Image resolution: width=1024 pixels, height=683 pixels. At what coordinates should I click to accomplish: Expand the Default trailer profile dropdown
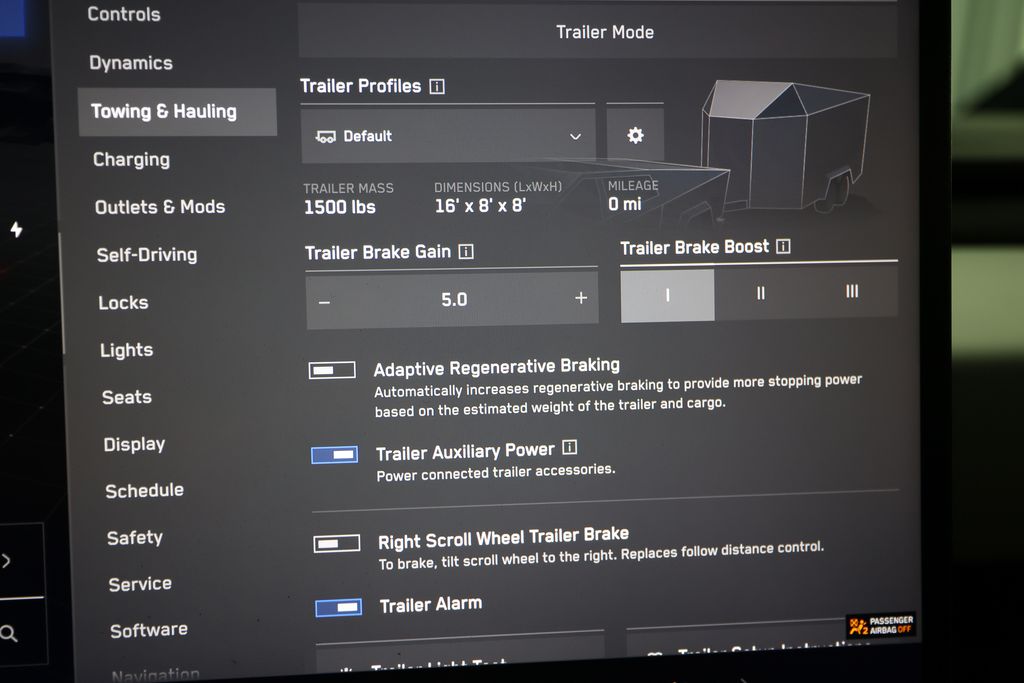pos(448,136)
